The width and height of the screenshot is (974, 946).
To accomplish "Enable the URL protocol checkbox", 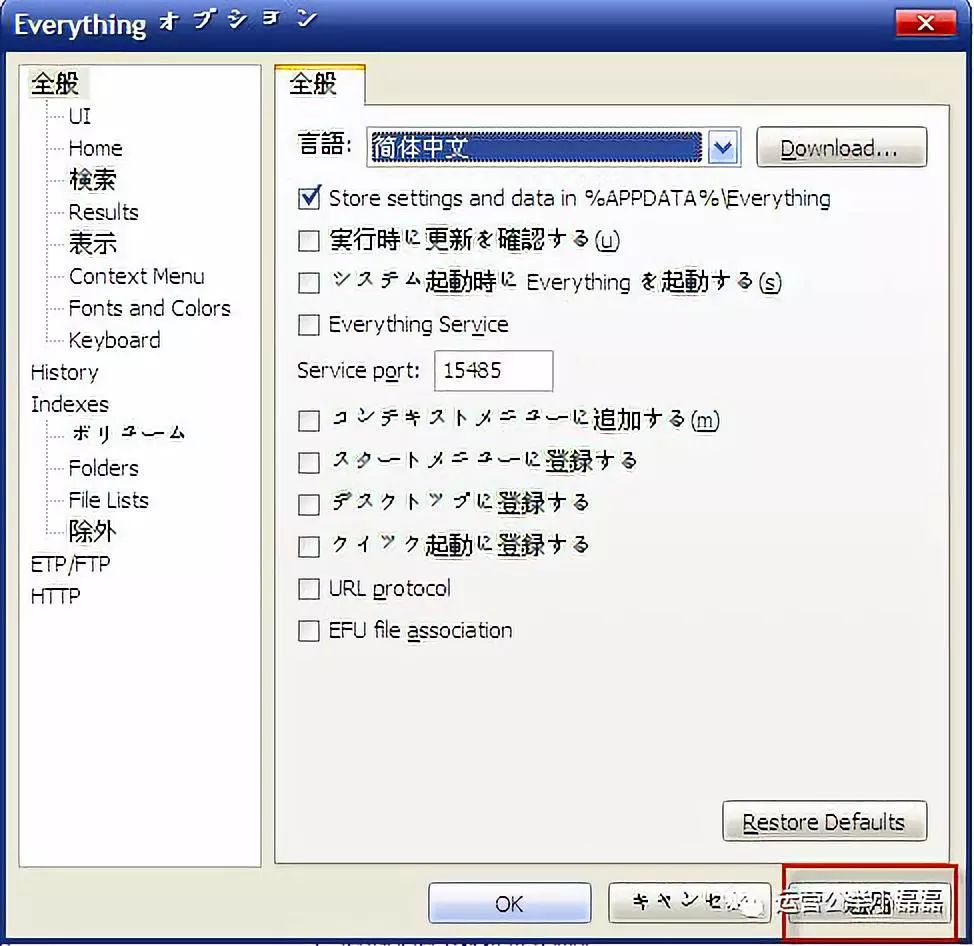I will [x=309, y=589].
